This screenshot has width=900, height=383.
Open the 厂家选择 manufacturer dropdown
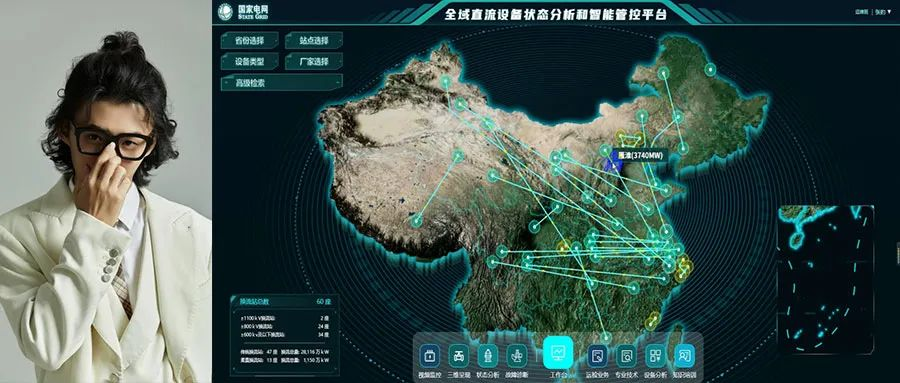[x=314, y=61]
